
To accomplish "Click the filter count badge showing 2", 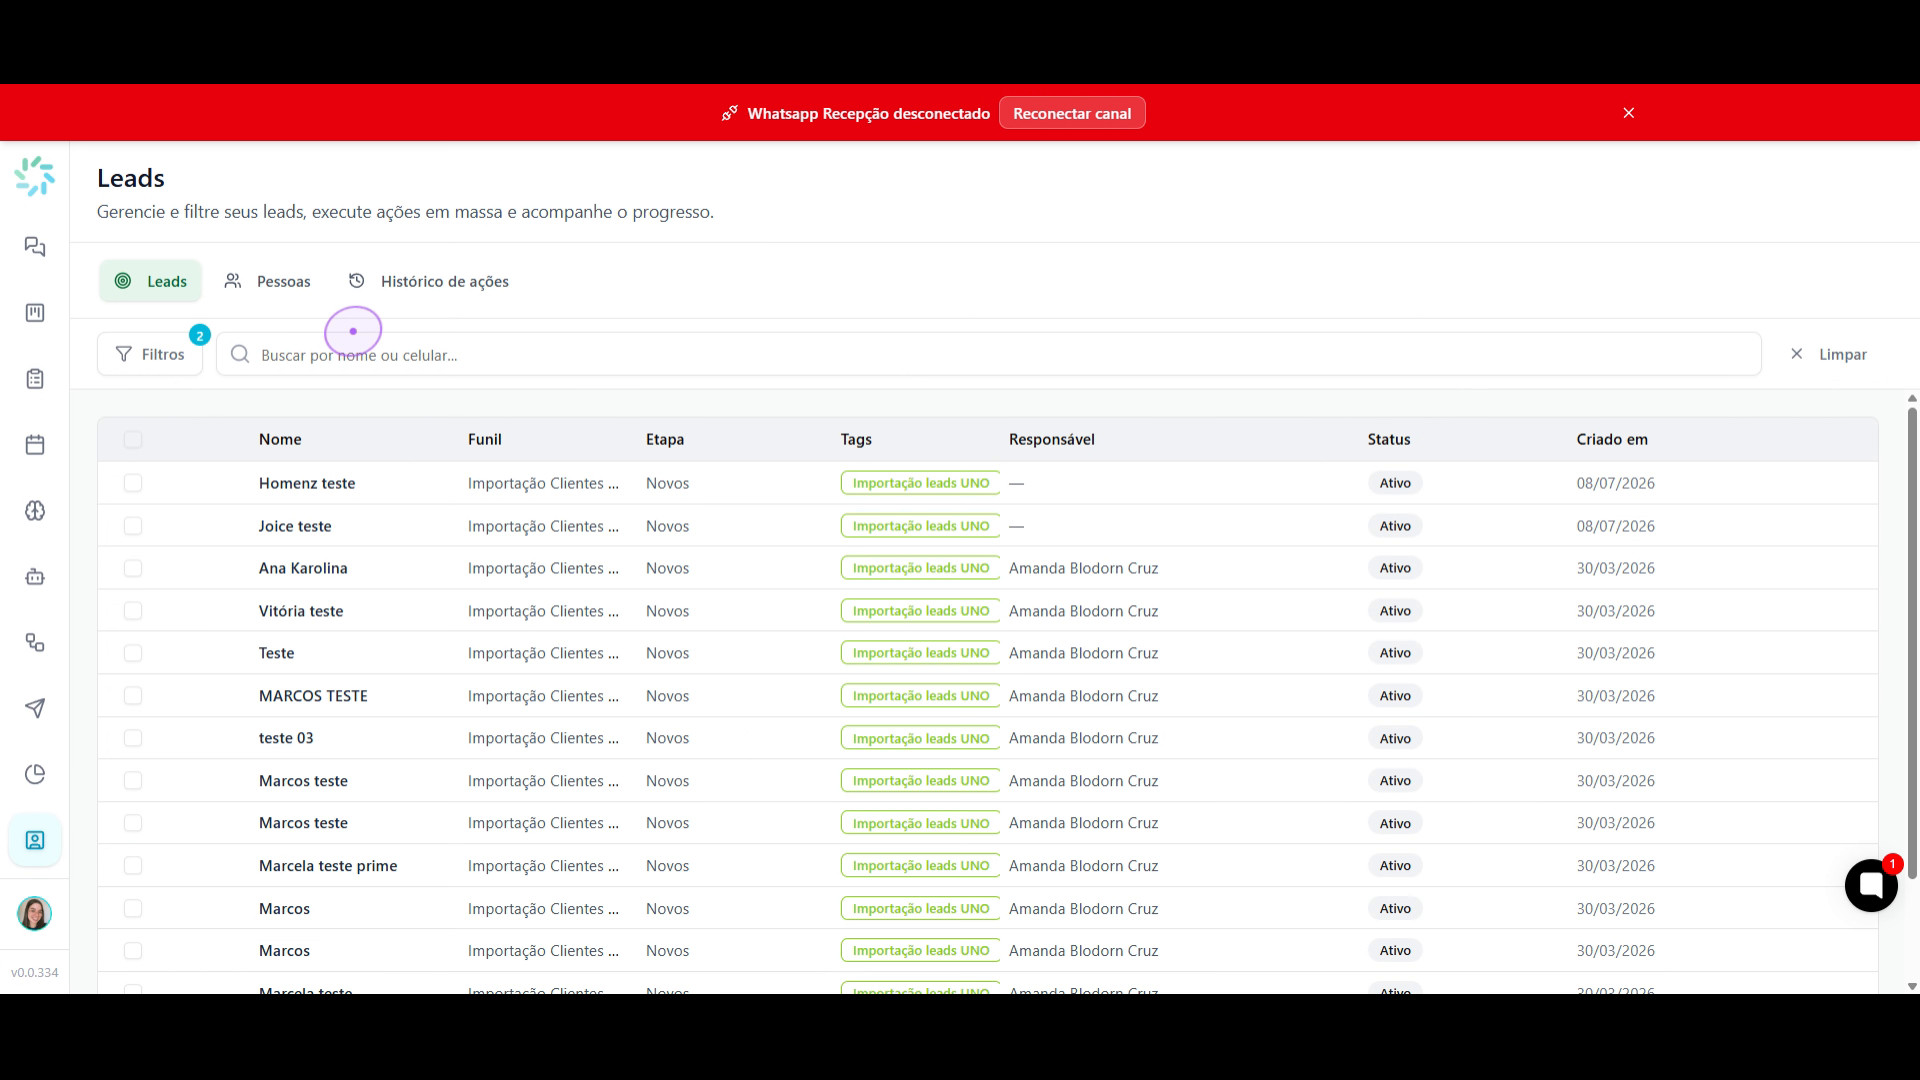I will coord(200,336).
